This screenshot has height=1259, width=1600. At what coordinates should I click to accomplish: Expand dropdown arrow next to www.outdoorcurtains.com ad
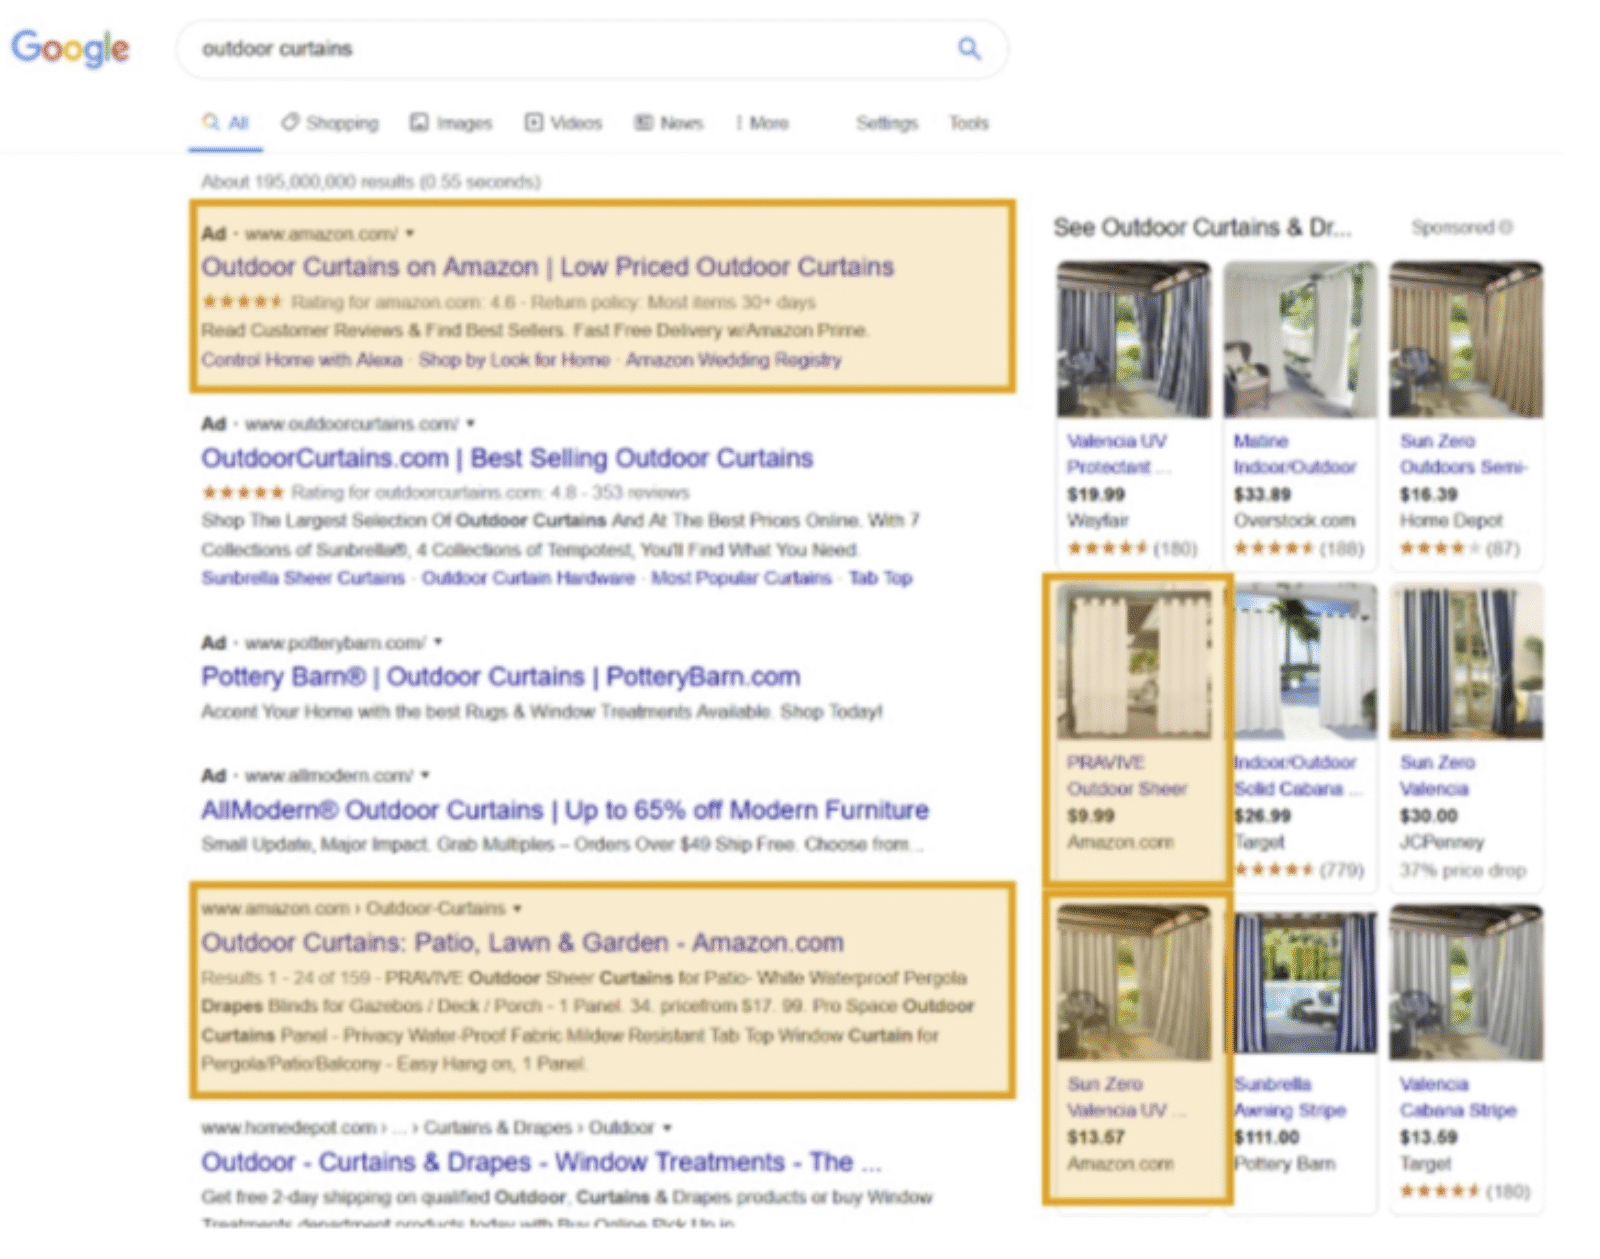(470, 424)
